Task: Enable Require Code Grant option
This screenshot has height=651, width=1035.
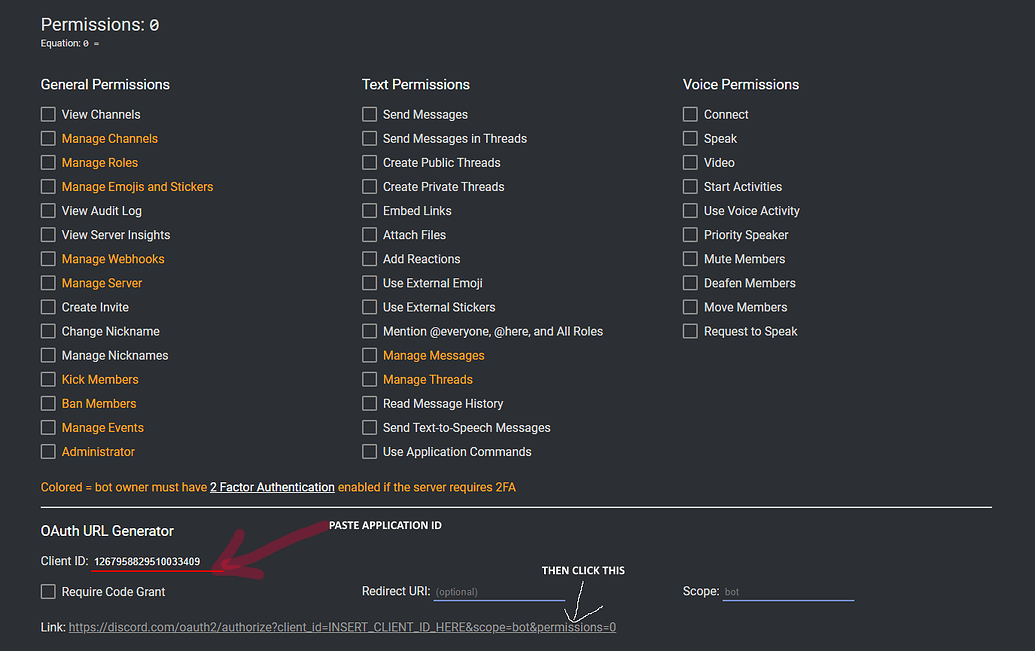Action: pyautogui.click(x=48, y=592)
